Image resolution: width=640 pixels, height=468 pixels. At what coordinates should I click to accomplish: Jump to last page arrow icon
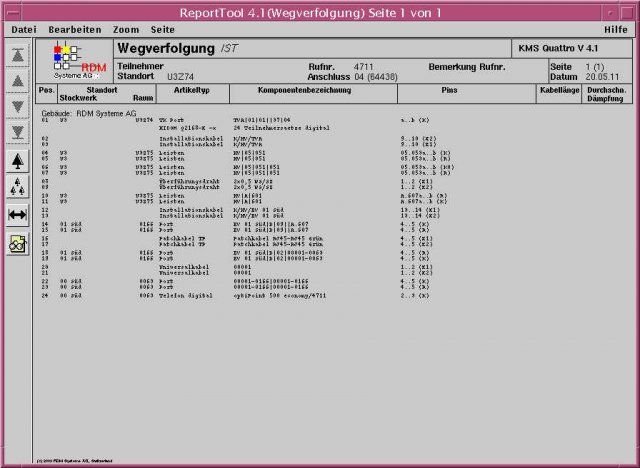point(18,132)
